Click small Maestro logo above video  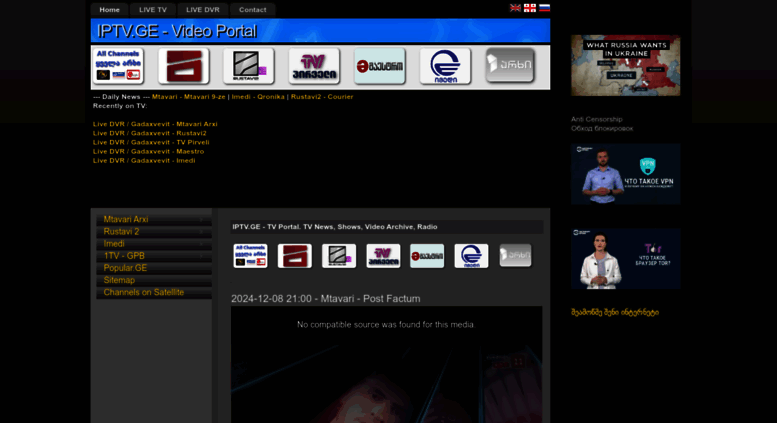click(427, 256)
